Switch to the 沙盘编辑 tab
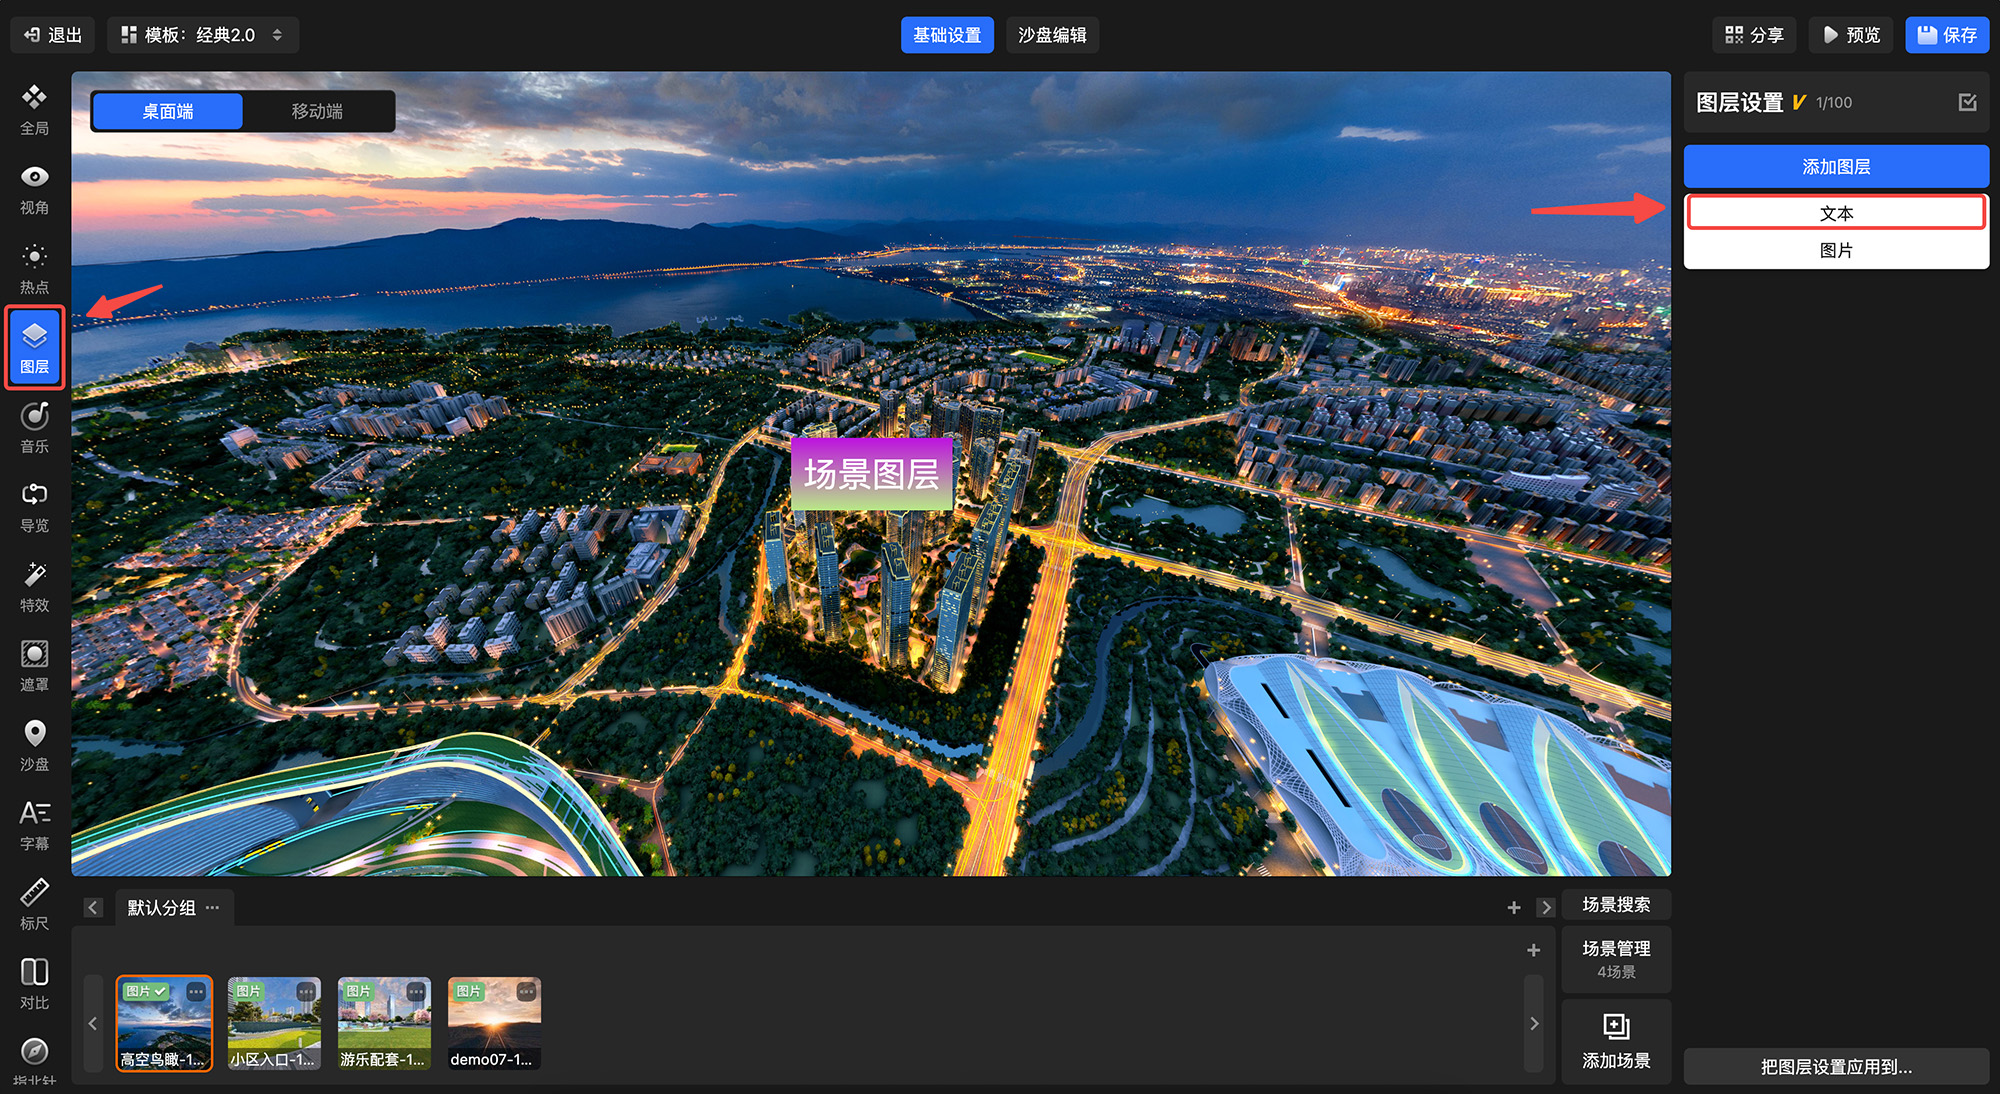The height and width of the screenshot is (1094, 2000). (1052, 35)
